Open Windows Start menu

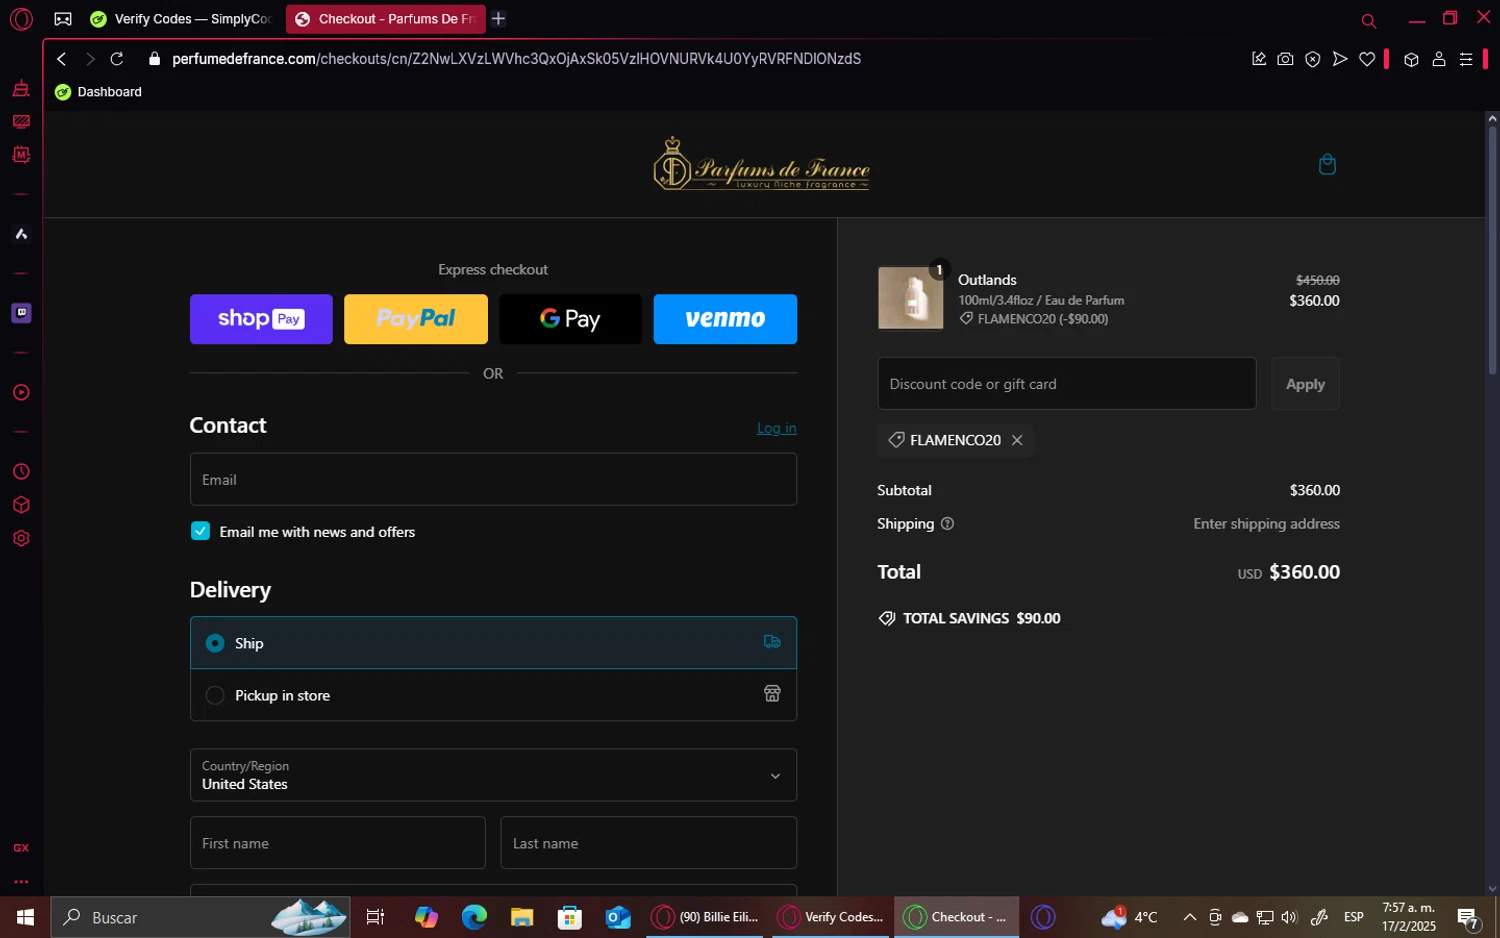25,917
